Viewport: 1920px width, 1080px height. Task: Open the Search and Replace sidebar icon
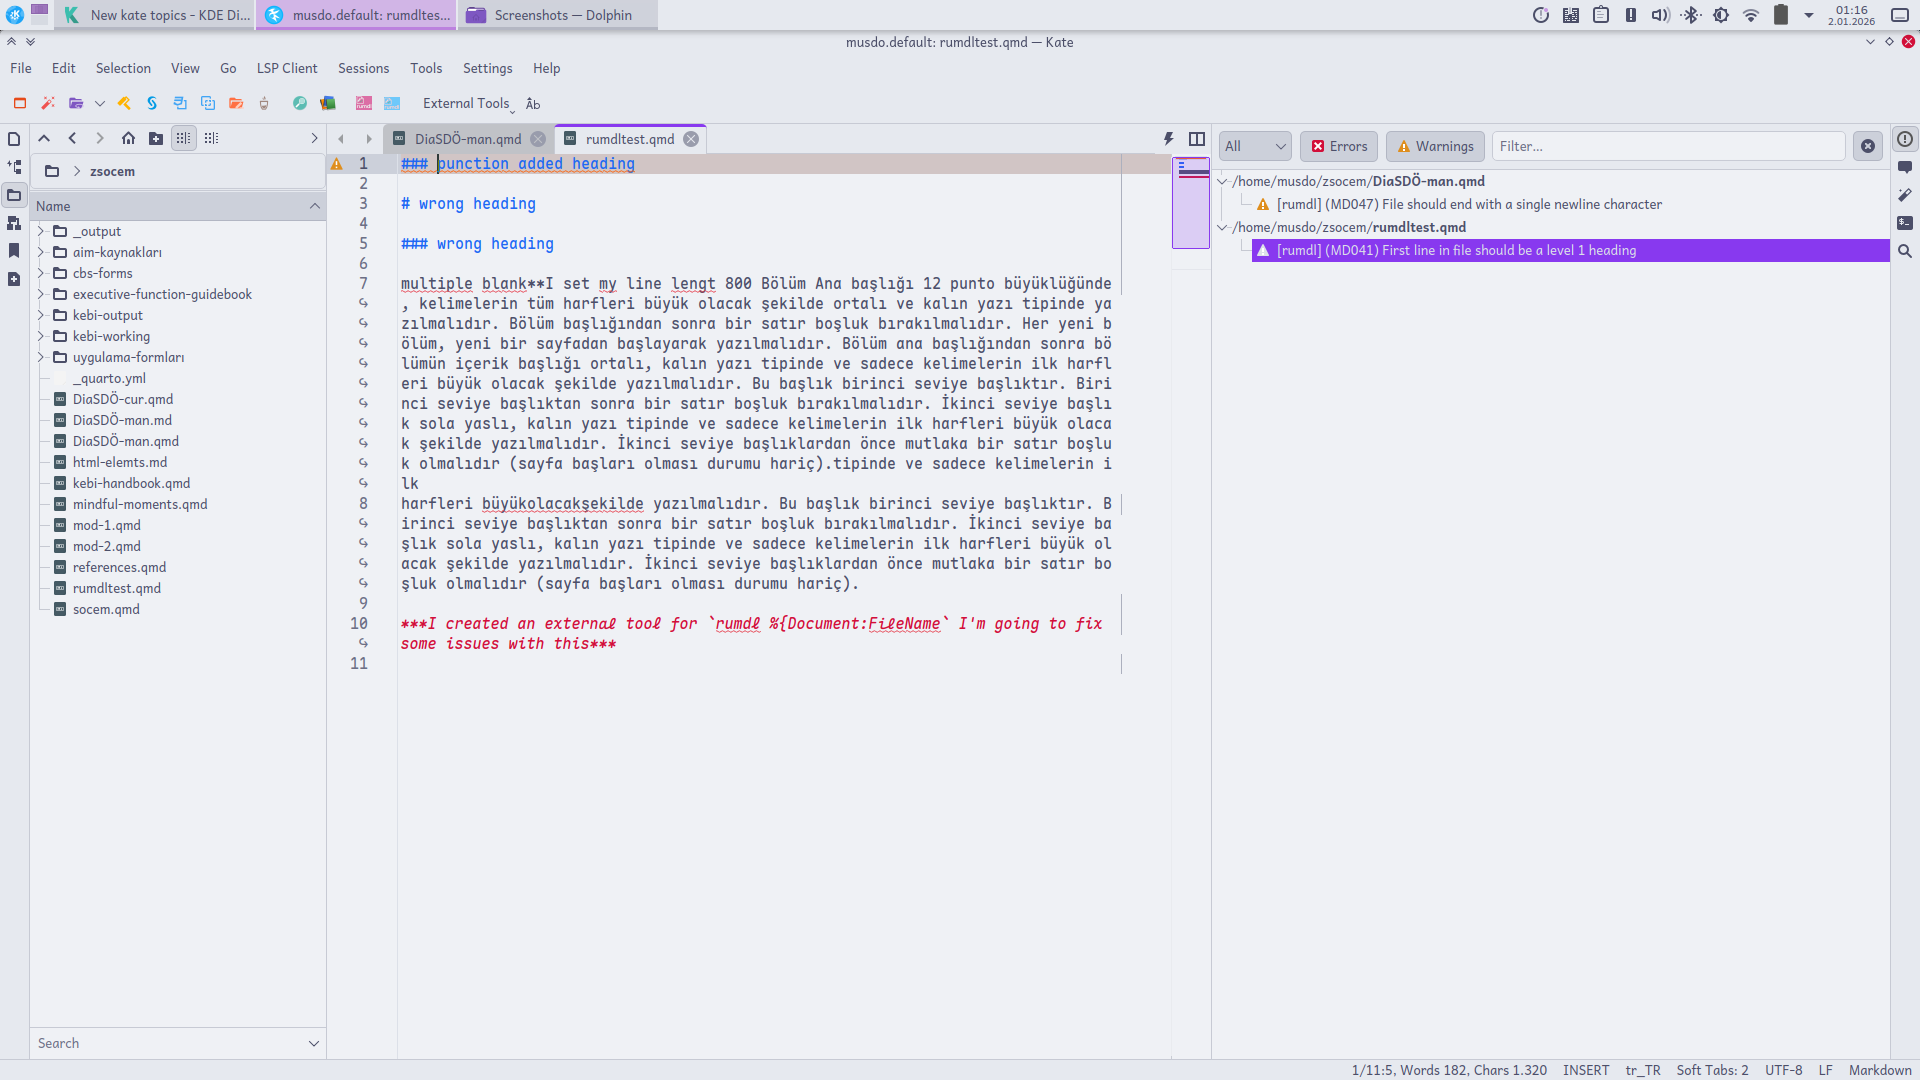1905,251
